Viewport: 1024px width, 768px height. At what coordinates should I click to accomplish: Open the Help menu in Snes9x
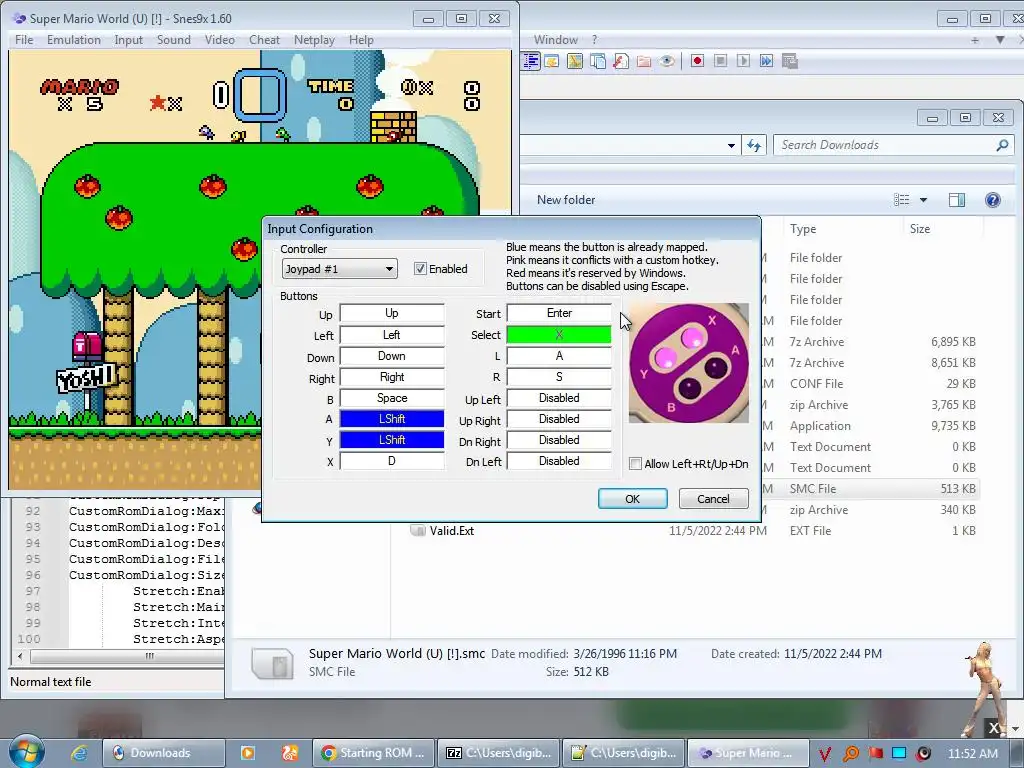[x=361, y=40]
